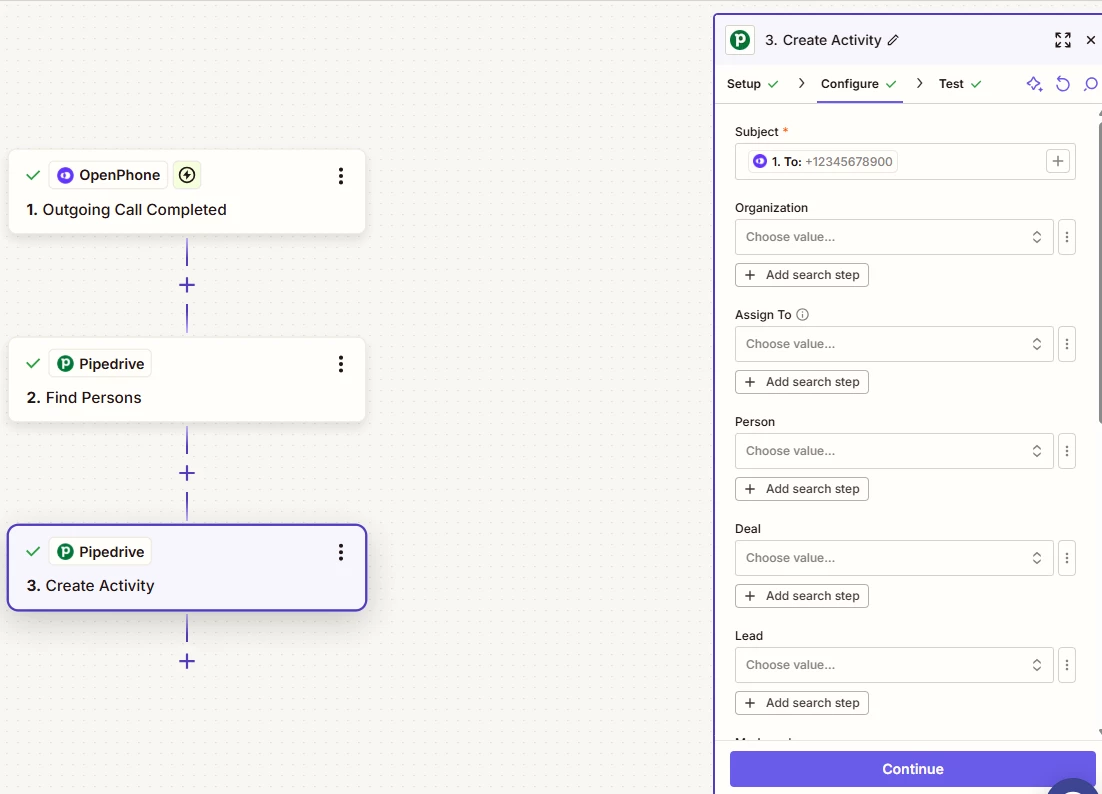Open Deal field options menu

[x=1067, y=558]
